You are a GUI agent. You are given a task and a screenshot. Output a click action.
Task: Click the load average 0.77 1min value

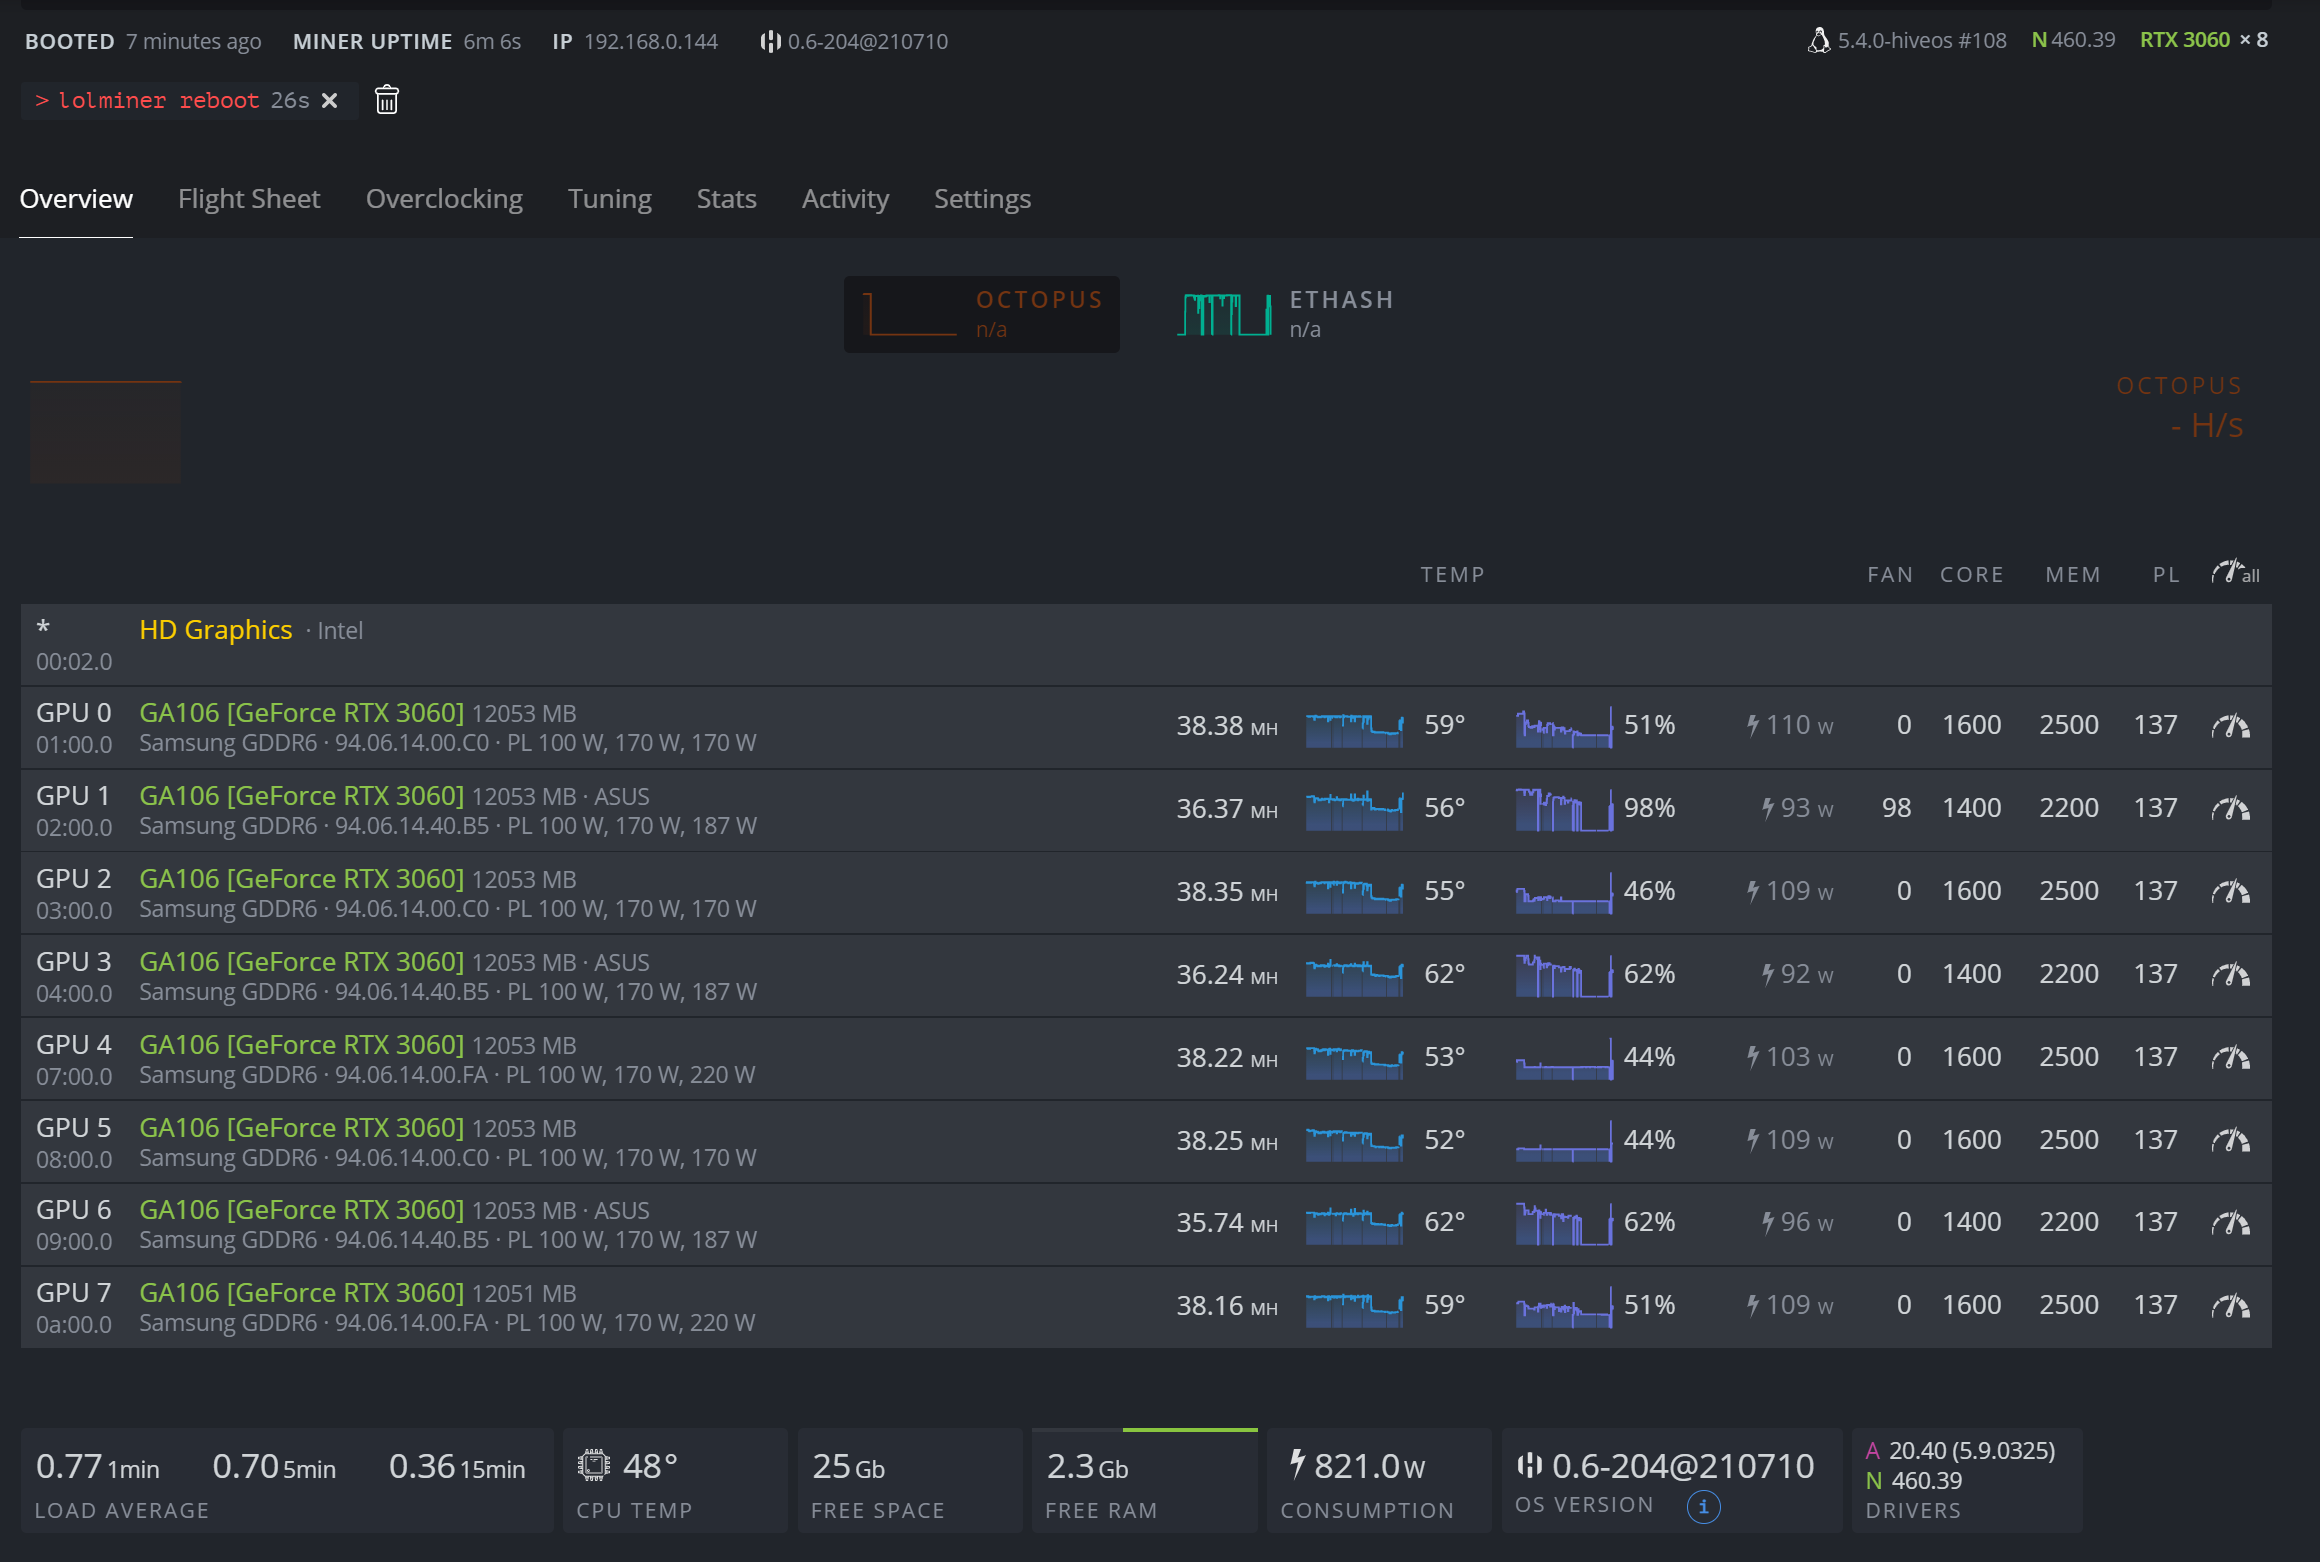click(x=98, y=1467)
